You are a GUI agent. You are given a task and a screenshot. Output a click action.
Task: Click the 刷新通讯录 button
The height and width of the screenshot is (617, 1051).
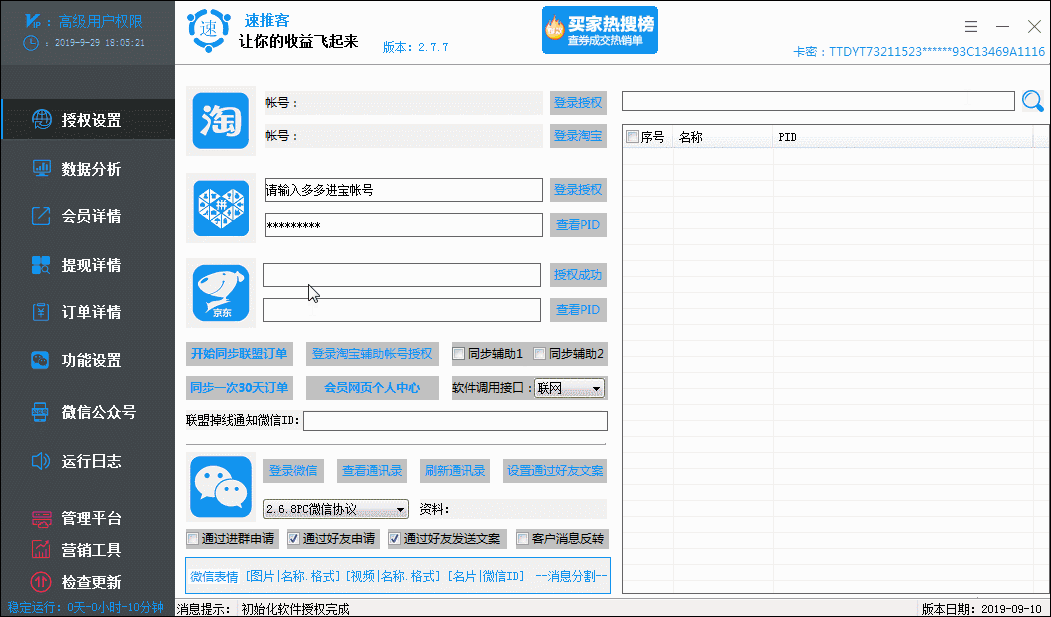[x=455, y=470]
